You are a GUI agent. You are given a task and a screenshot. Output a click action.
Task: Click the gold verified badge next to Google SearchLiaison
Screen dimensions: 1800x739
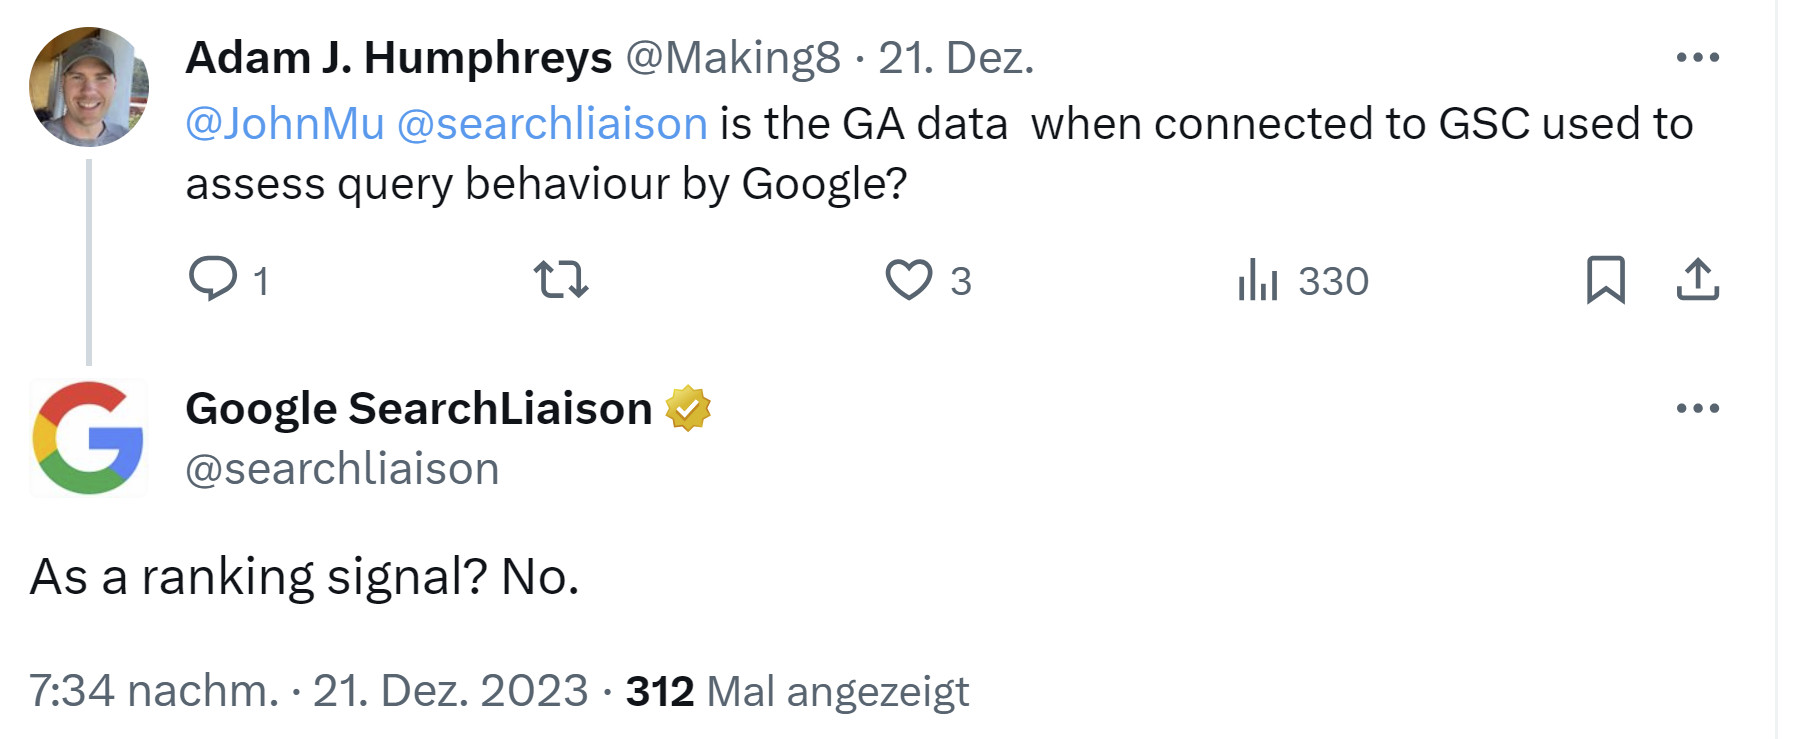690,407
